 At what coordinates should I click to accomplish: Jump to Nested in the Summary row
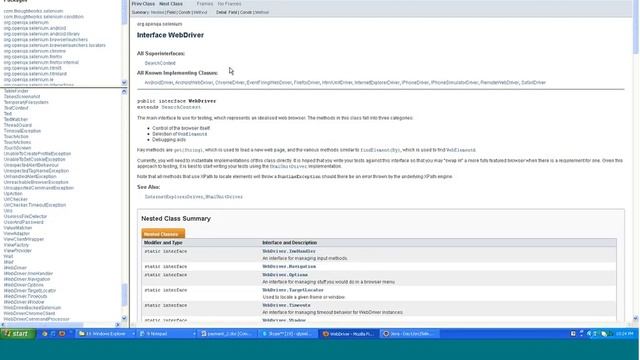(157, 12)
